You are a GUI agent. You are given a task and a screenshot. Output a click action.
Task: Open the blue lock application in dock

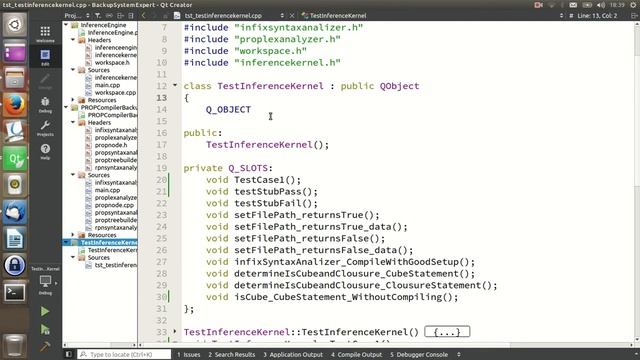coord(15,265)
